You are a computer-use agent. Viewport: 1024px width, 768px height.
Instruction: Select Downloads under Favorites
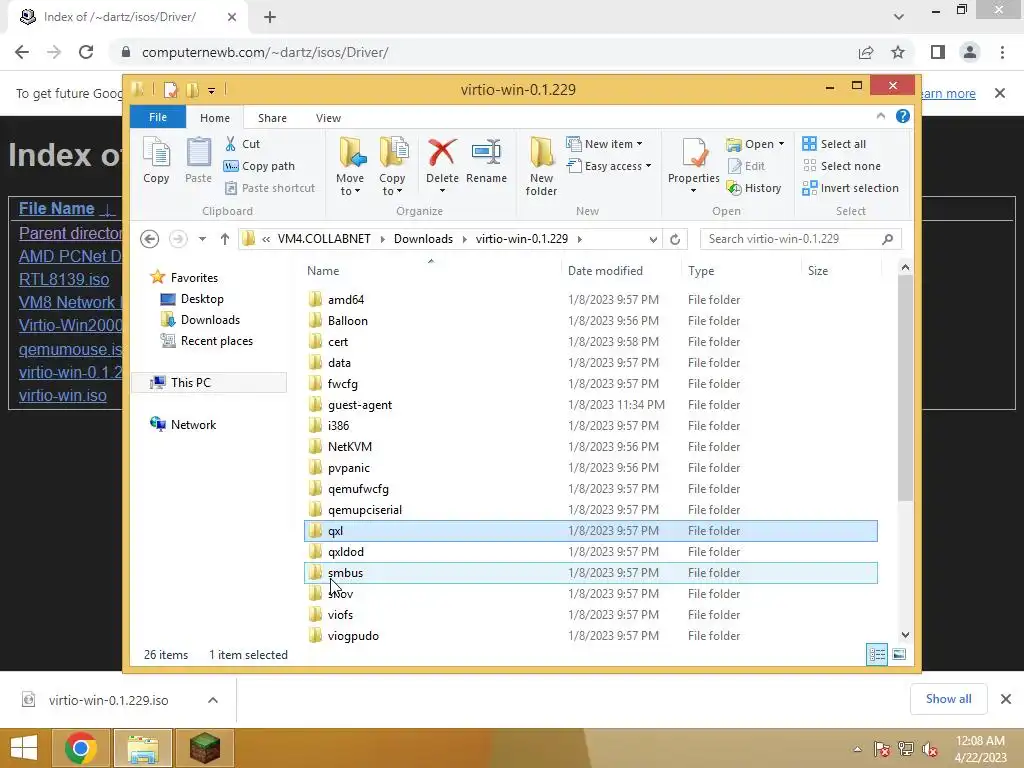click(210, 319)
